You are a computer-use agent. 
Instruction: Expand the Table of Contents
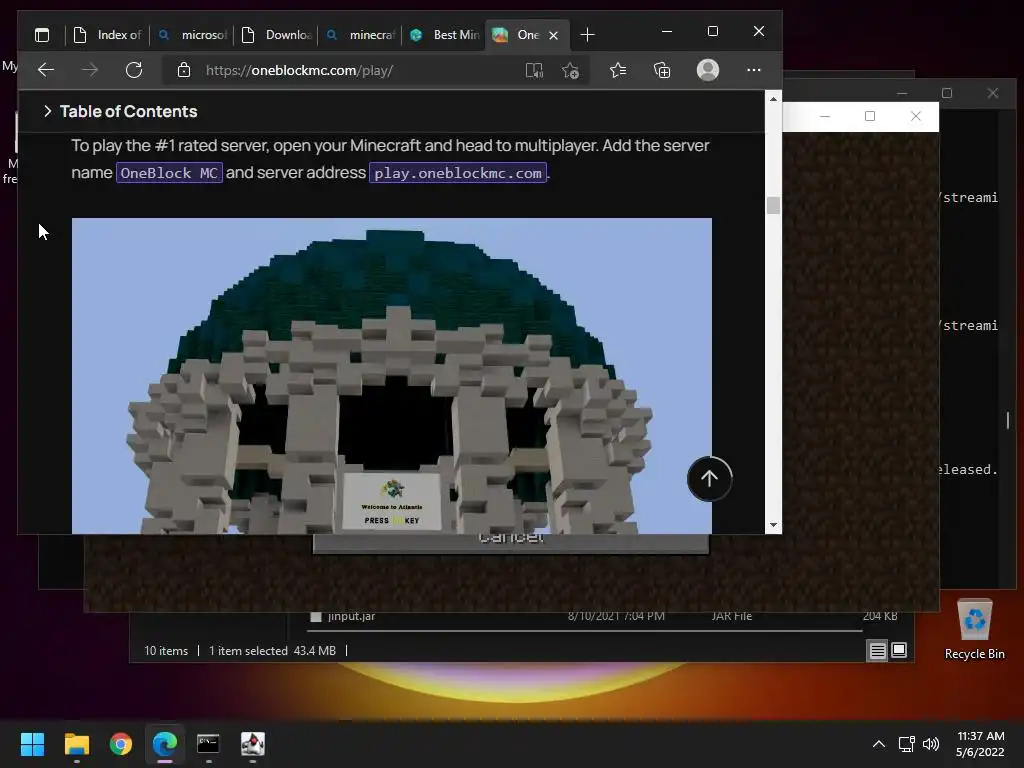click(120, 111)
